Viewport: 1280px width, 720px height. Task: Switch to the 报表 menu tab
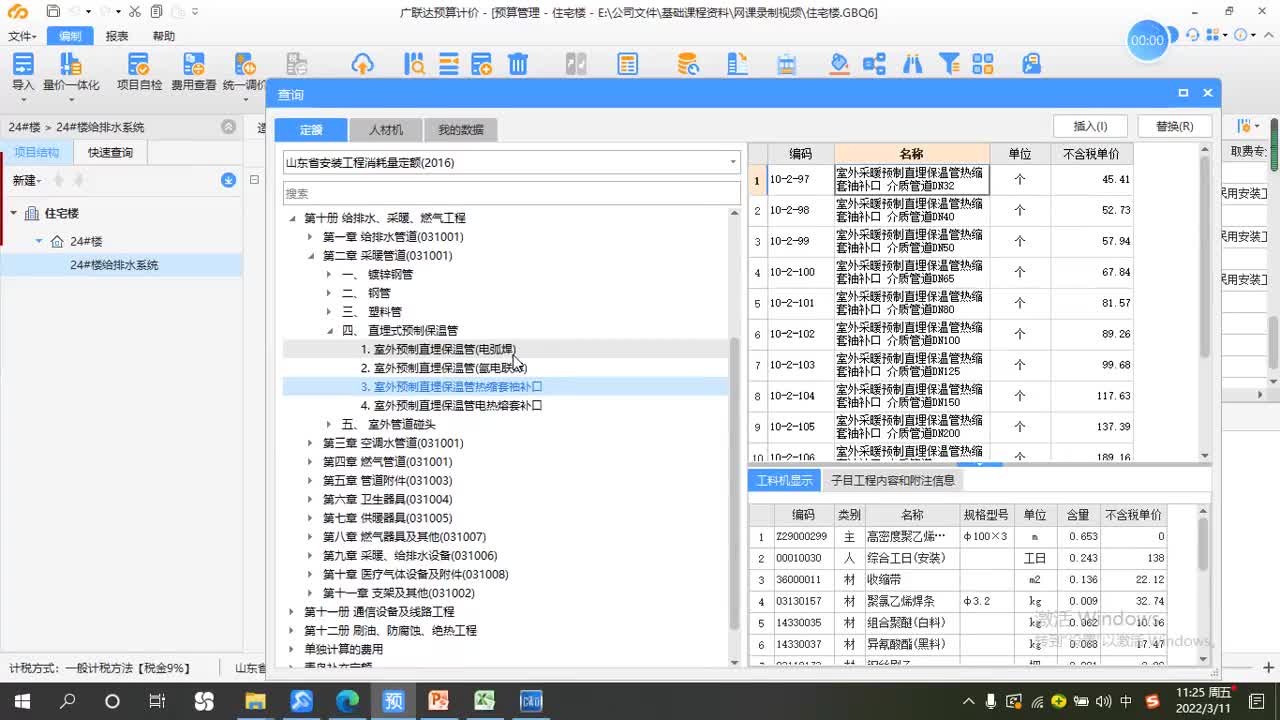tap(117, 36)
